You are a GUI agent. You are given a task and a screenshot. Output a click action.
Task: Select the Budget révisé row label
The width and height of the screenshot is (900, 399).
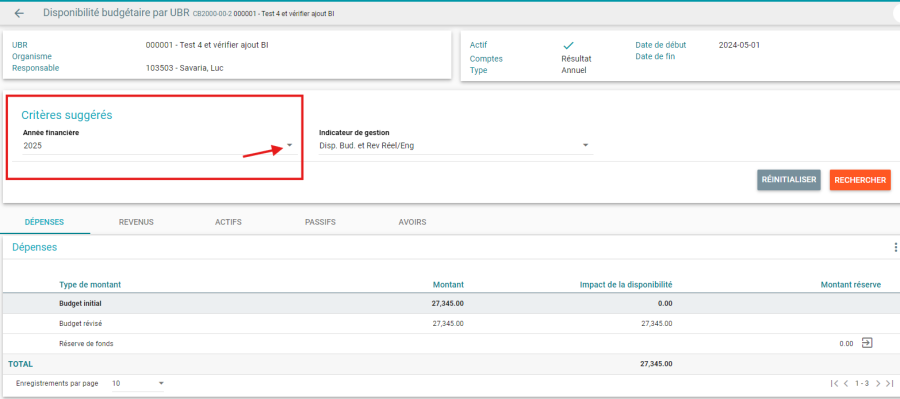[80, 323]
